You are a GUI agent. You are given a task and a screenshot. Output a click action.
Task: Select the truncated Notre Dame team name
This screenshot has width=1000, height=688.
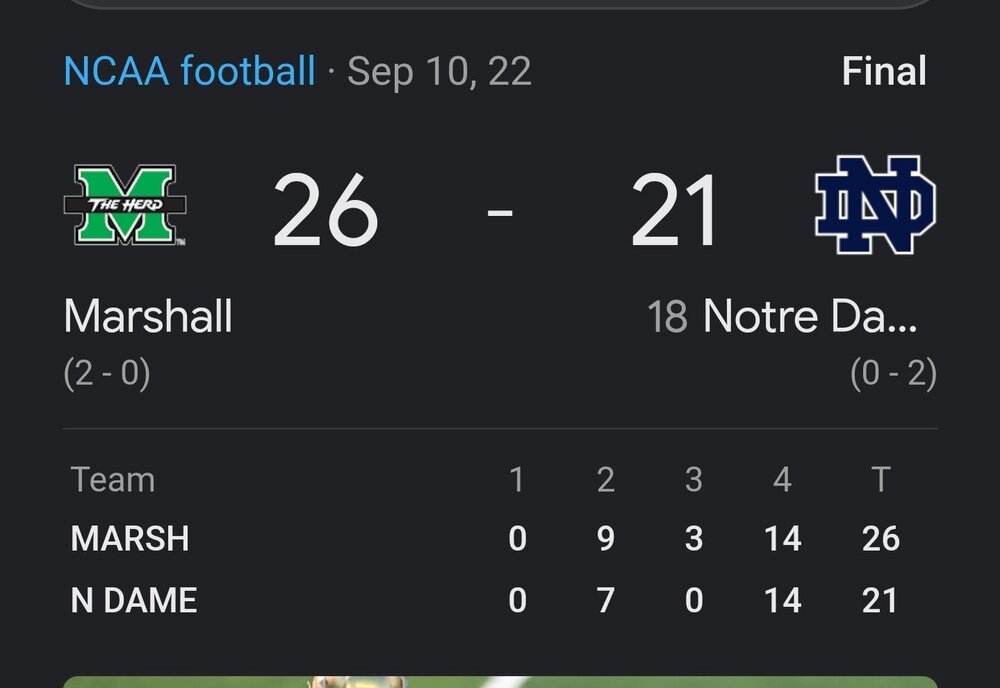coord(810,317)
